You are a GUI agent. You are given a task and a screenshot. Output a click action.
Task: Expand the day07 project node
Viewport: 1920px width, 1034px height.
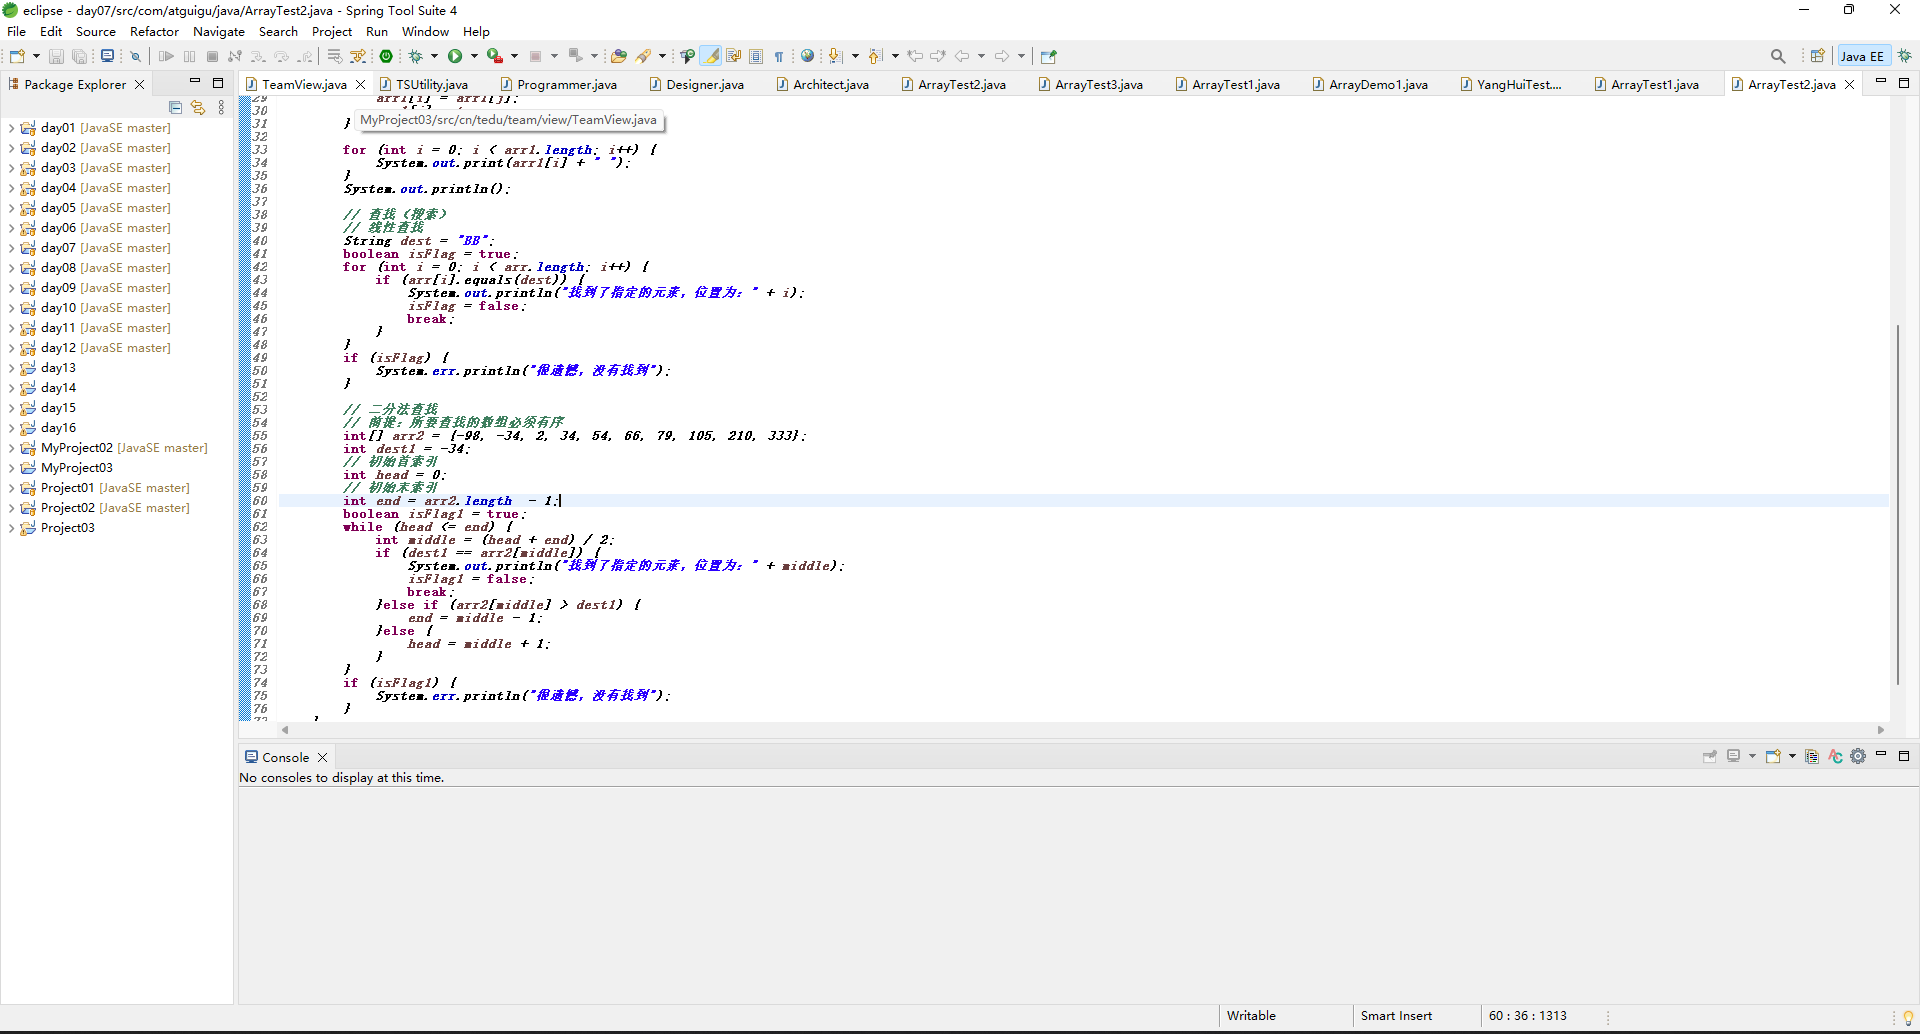[x=12, y=247]
